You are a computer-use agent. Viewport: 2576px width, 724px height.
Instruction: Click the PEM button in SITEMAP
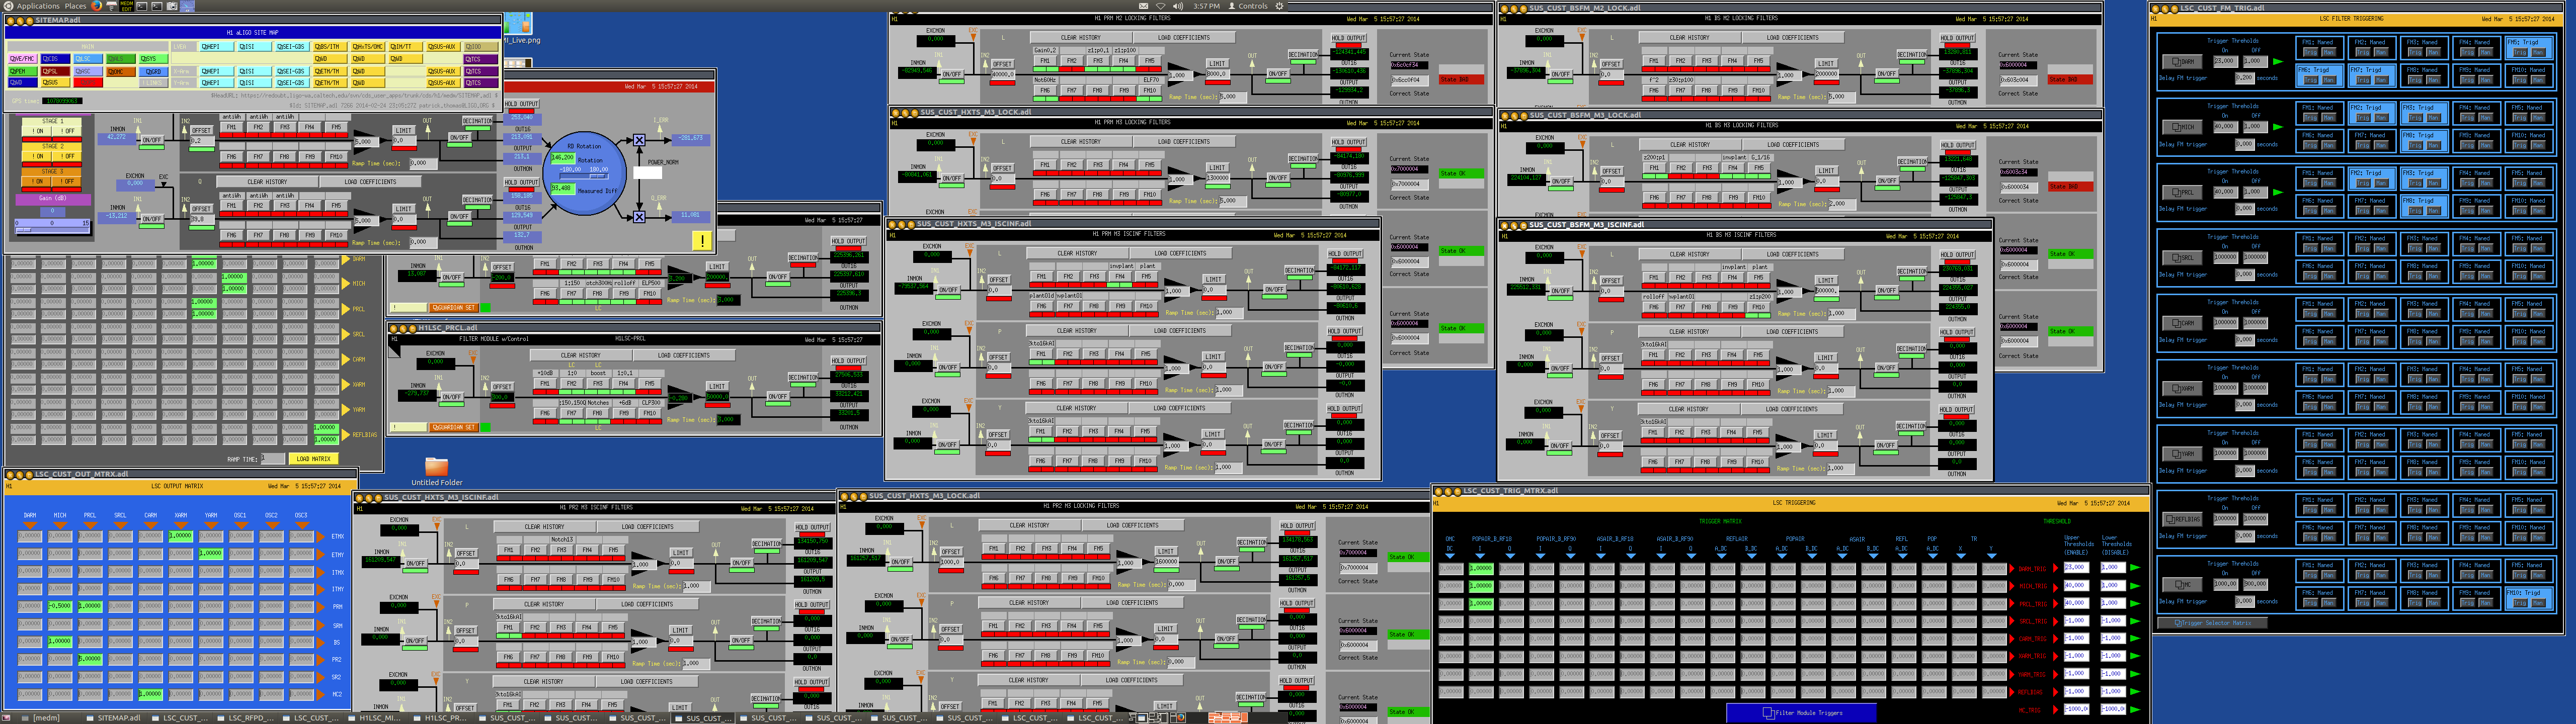pos(22,71)
